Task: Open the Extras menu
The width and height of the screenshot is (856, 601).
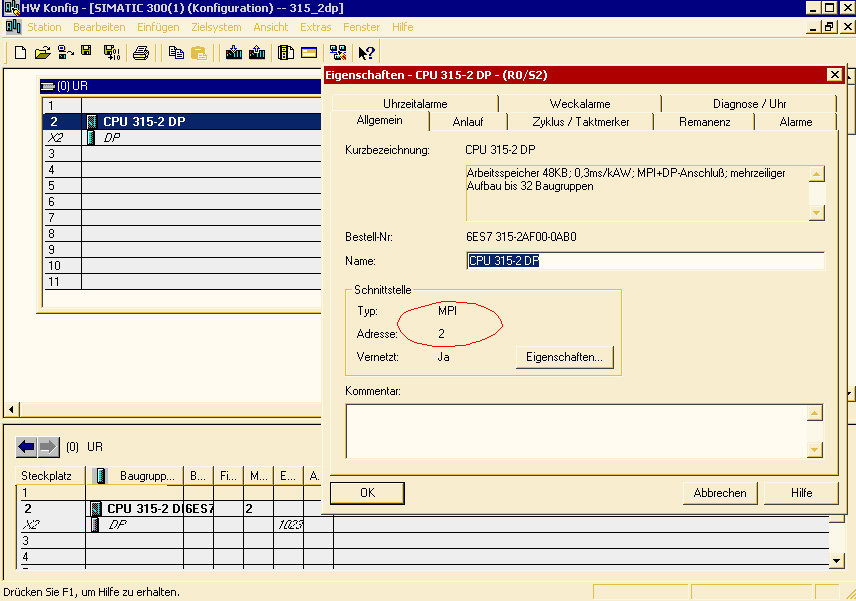Action: pyautogui.click(x=316, y=27)
